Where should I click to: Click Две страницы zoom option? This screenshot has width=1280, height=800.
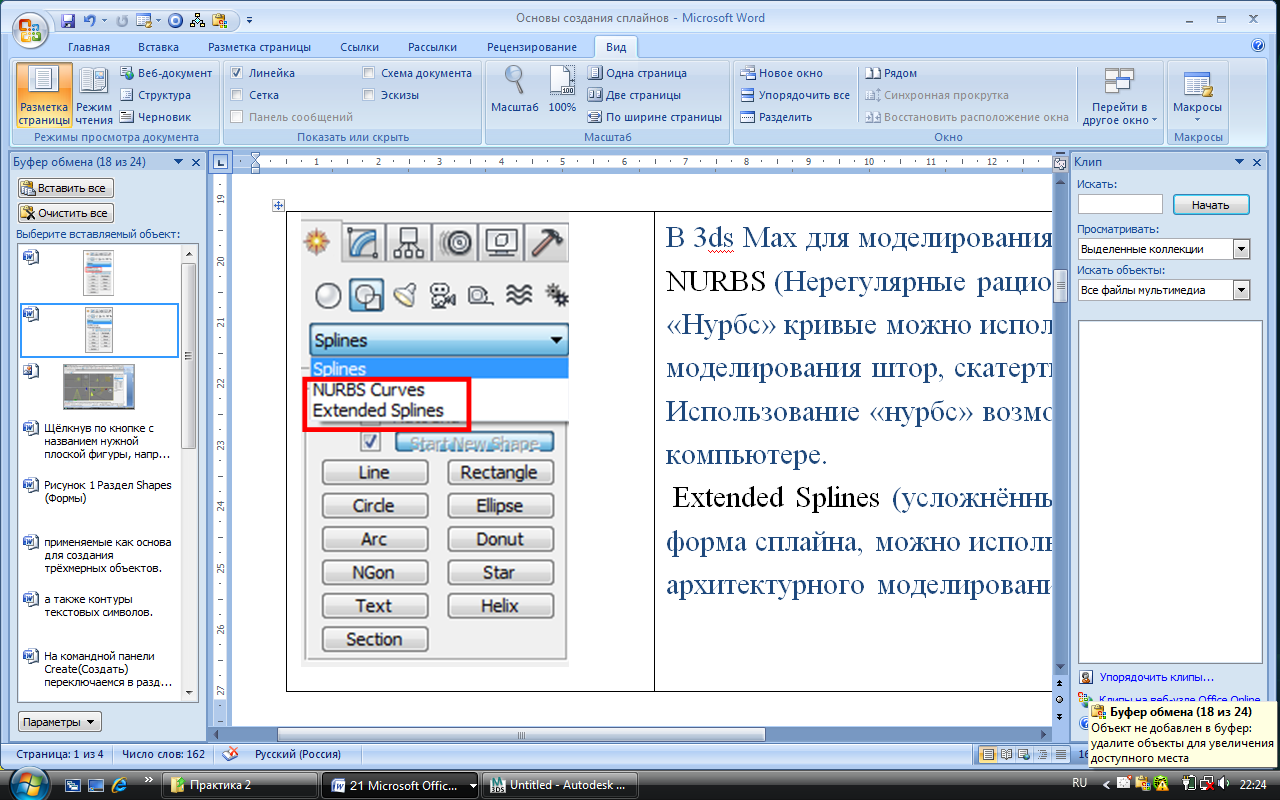(635, 95)
